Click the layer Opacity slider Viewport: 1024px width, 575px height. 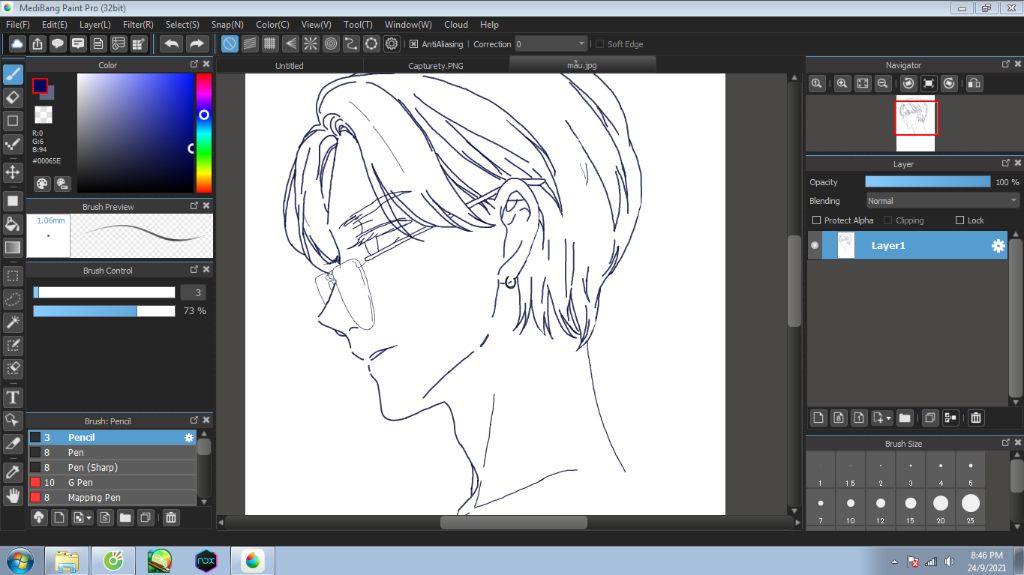click(x=927, y=182)
